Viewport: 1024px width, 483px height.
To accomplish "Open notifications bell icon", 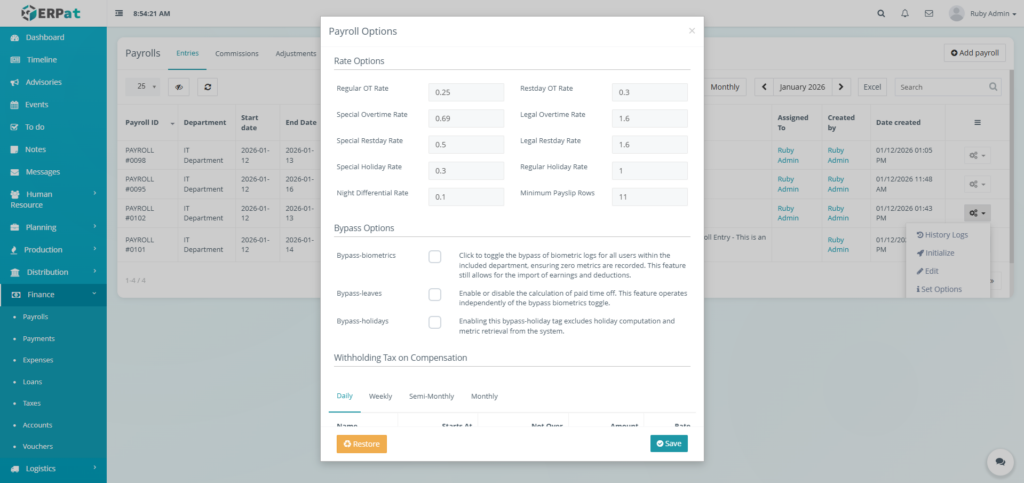I will coord(904,13).
